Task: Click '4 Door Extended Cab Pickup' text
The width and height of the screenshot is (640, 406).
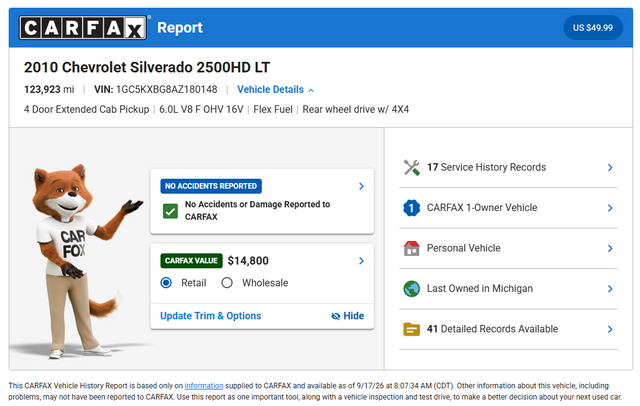Action: pyautogui.click(x=87, y=109)
